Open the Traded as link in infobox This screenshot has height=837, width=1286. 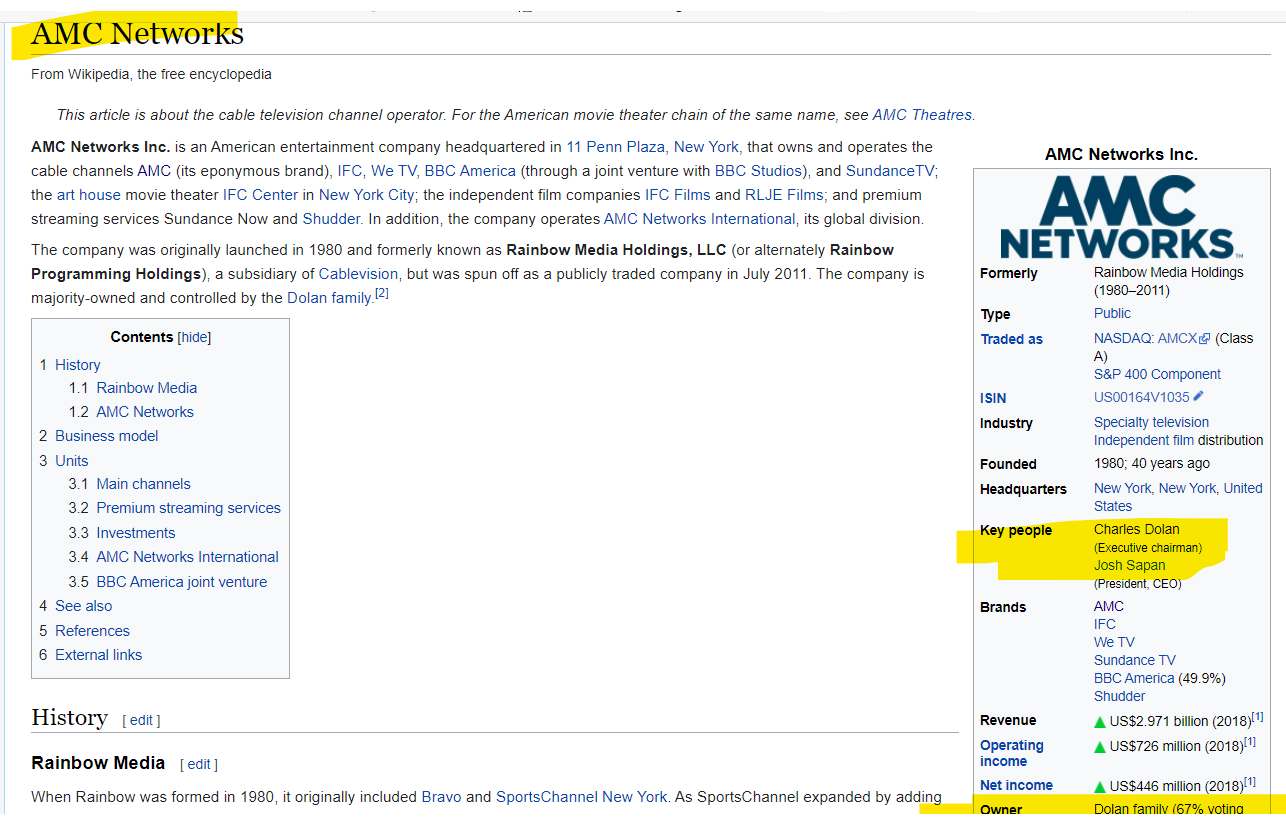point(1011,339)
